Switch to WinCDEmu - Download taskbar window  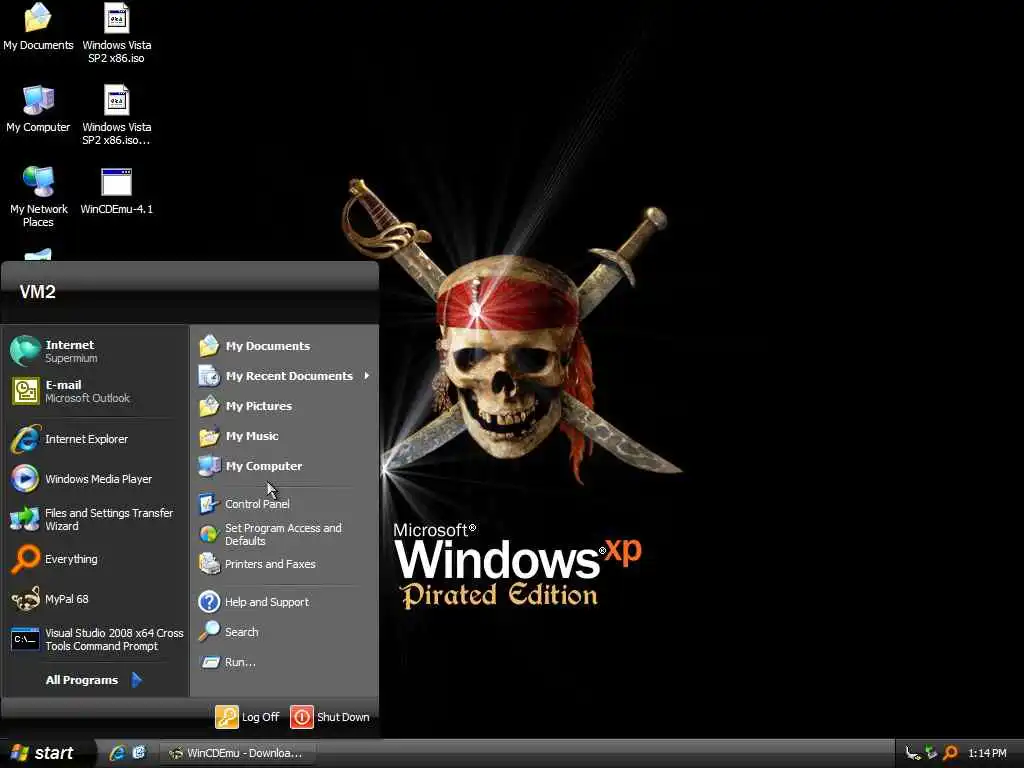(x=238, y=754)
